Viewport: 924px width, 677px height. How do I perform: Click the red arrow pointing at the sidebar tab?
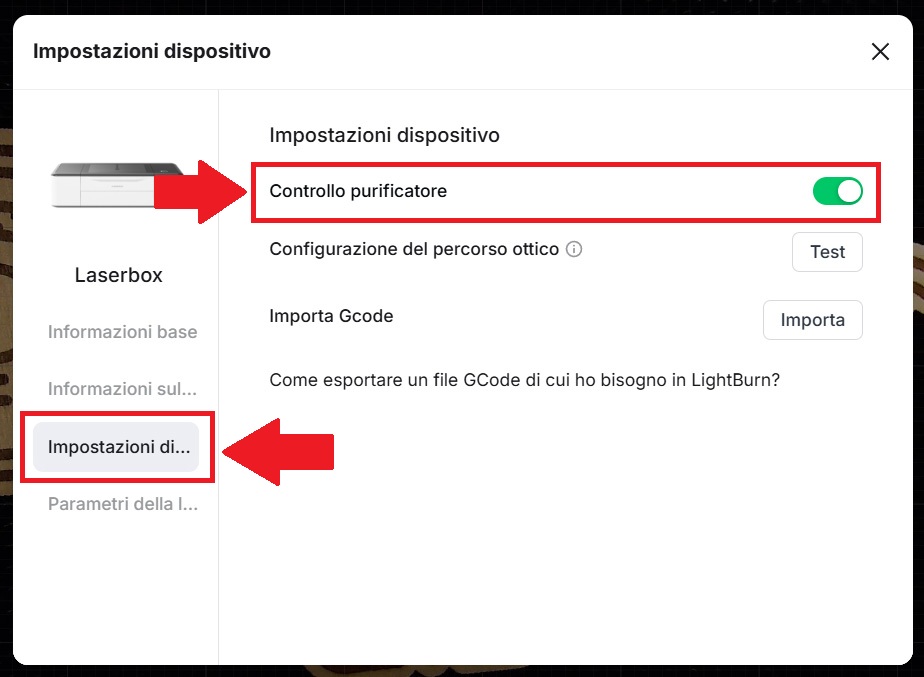tap(278, 452)
